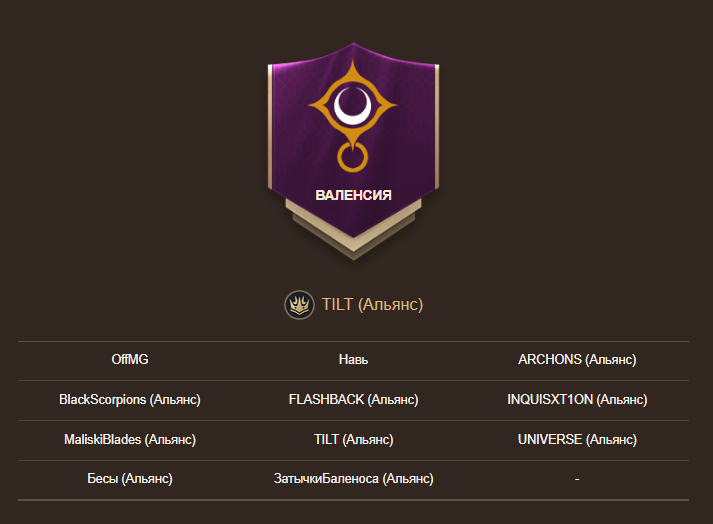Open ARCHONS (Альянс) entry

click(x=577, y=359)
